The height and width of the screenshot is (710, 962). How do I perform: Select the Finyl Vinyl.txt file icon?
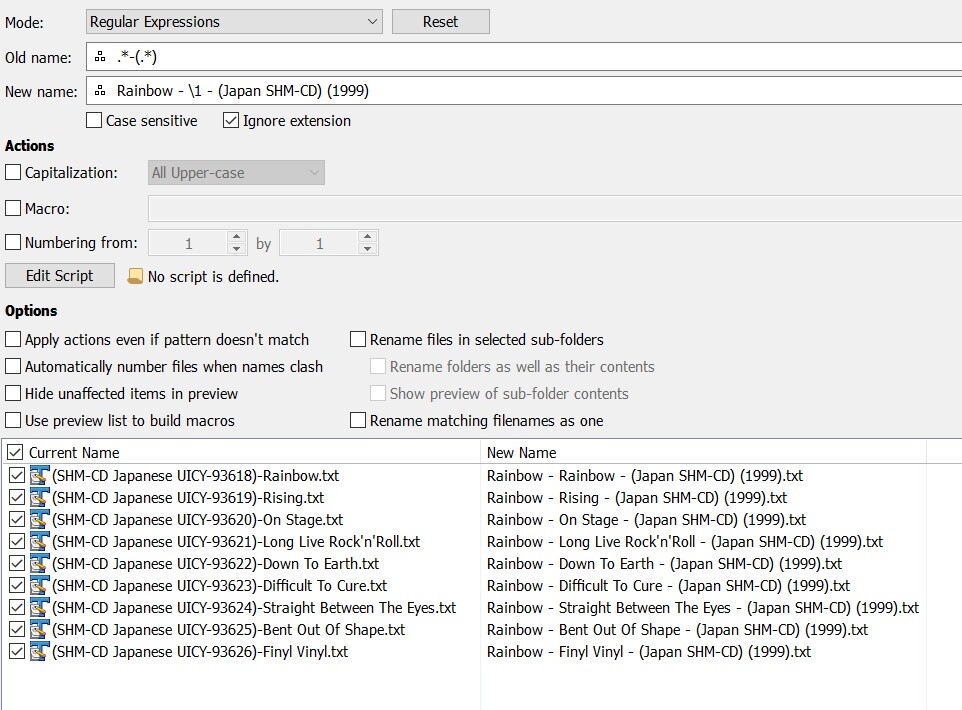tap(39, 651)
